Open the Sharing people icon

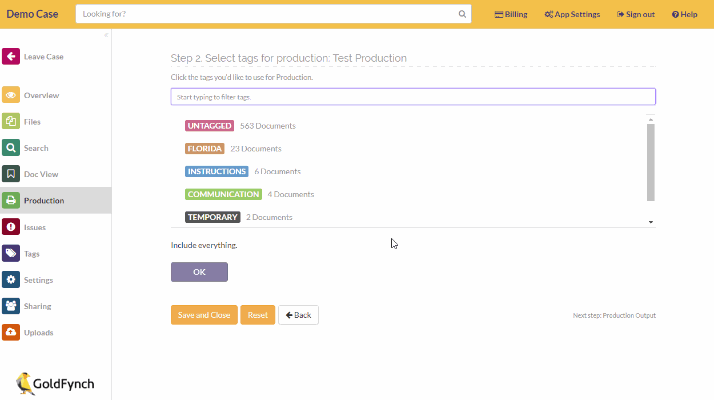point(11,306)
